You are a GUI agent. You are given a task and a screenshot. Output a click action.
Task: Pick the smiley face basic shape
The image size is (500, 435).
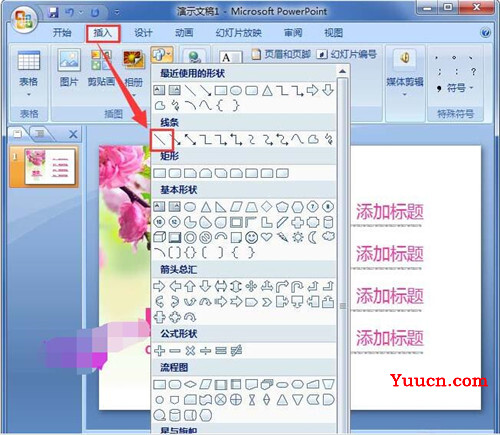(251, 237)
